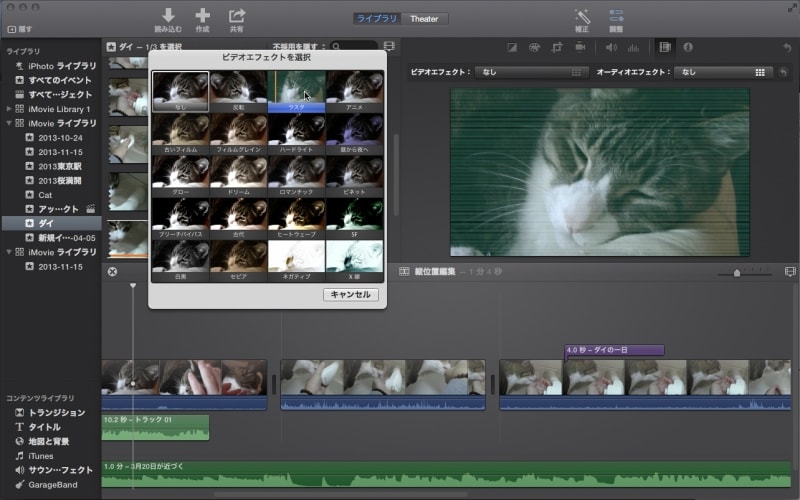800x500 pixels.
Task: Select トランジション in content library
Action: coord(56,413)
